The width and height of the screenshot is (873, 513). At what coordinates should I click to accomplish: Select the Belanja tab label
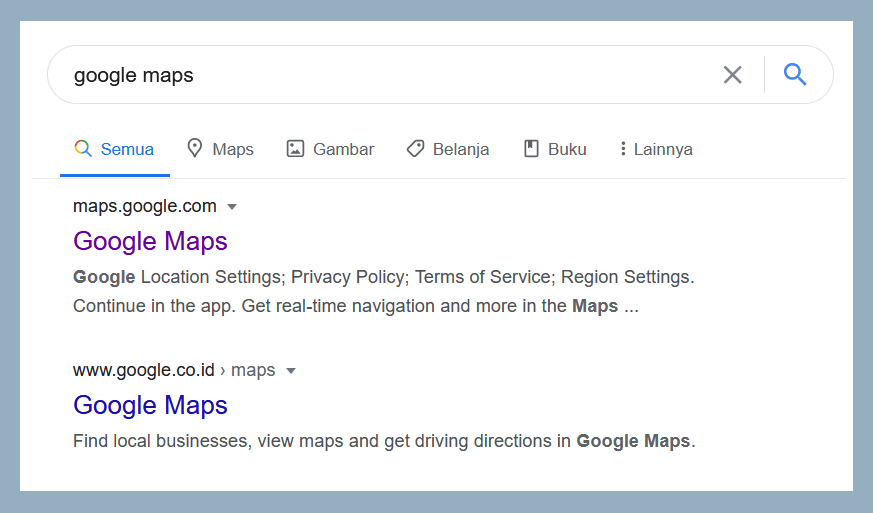coord(461,149)
